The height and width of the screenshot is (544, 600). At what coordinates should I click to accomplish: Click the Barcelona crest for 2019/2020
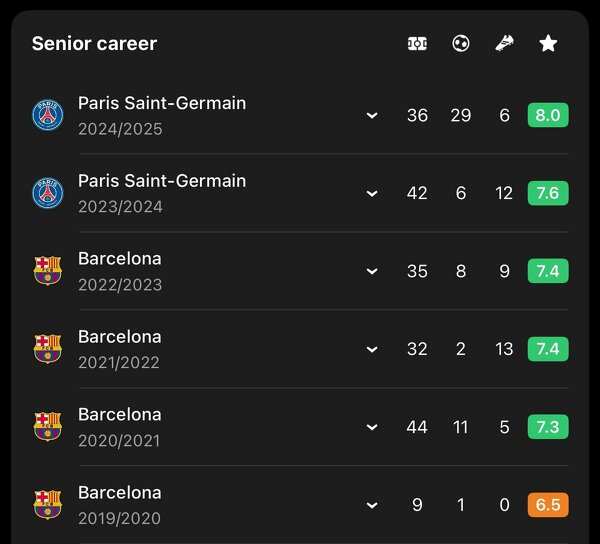pyautogui.click(x=47, y=505)
